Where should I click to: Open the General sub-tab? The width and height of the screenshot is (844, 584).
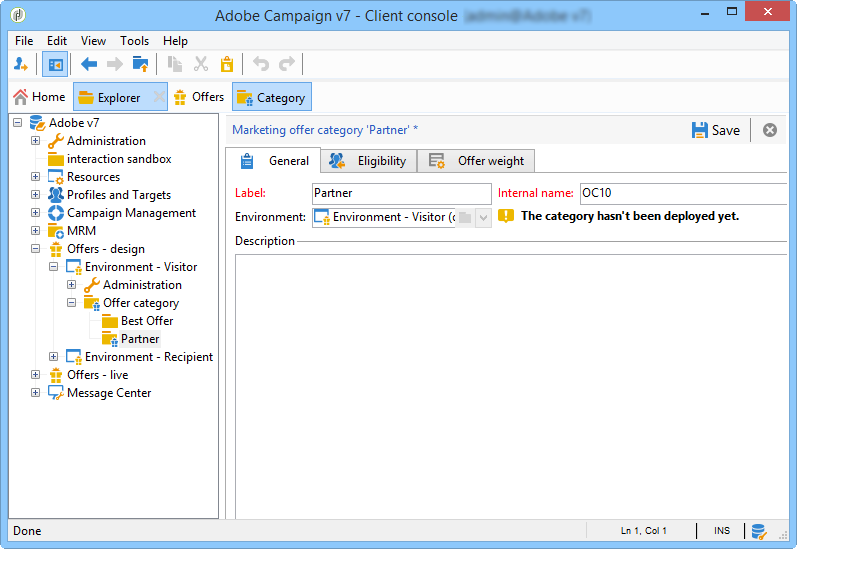coord(274,161)
